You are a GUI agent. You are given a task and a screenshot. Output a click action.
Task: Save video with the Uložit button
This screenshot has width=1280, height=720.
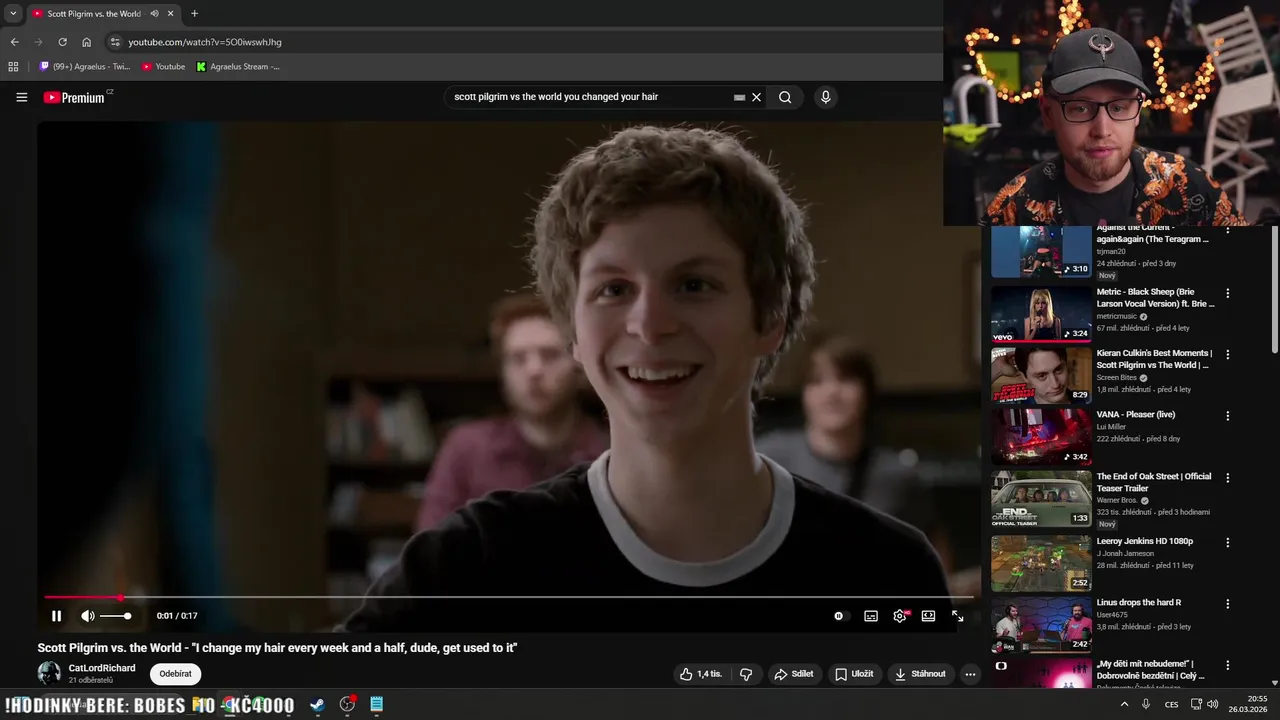(x=855, y=674)
